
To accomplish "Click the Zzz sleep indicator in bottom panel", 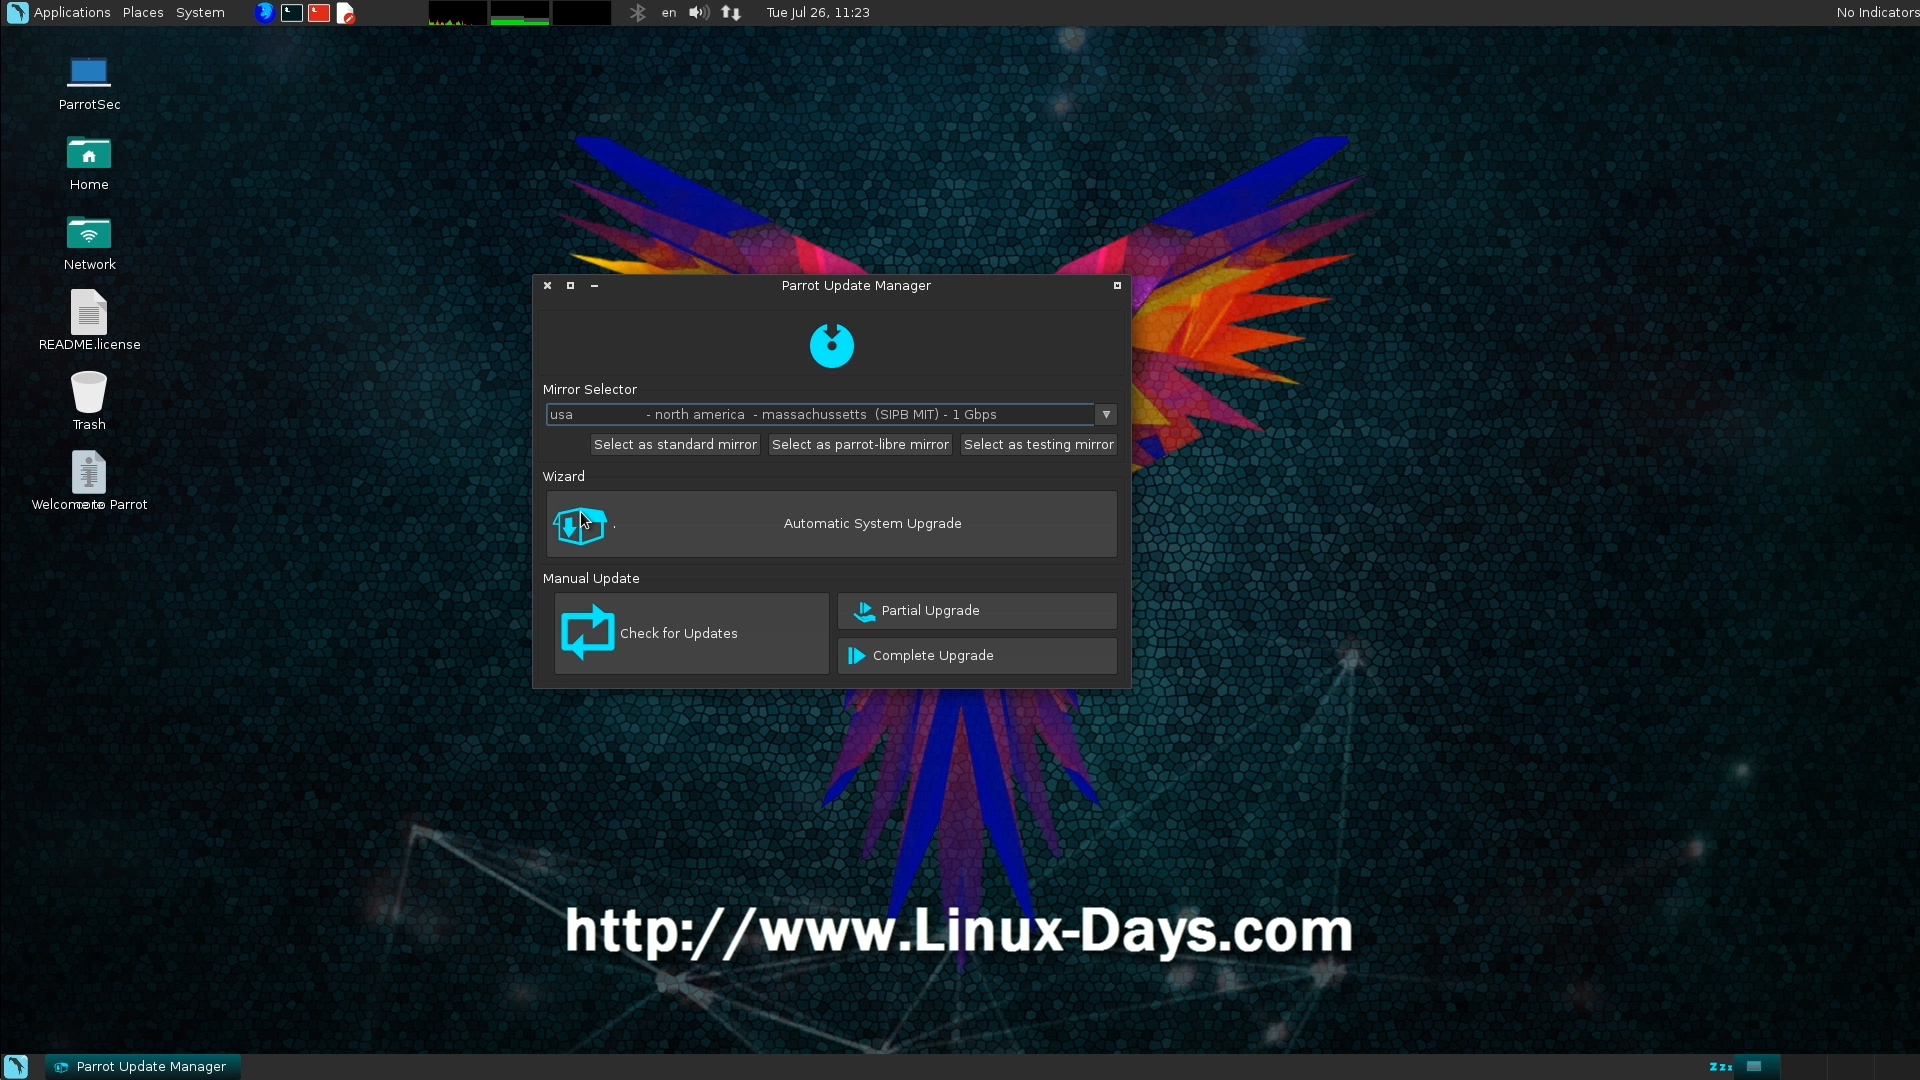I will click(1720, 1067).
